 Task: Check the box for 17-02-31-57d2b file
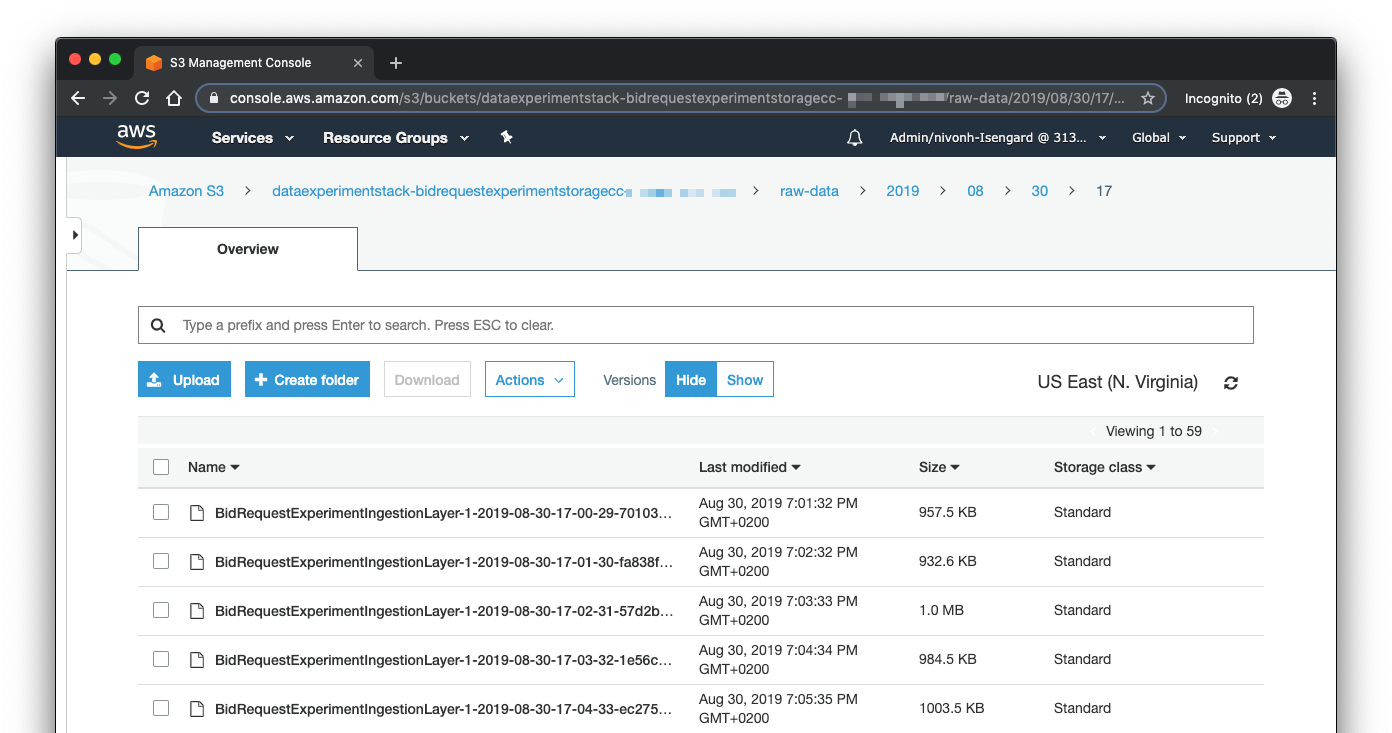(161, 610)
